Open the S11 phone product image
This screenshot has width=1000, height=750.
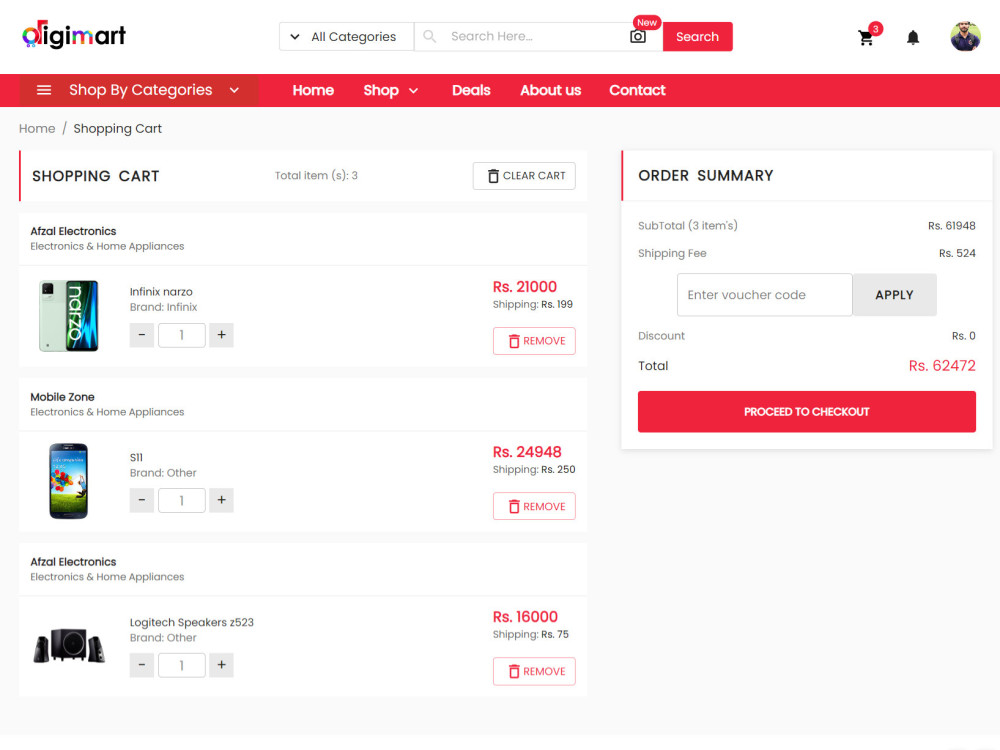point(69,481)
